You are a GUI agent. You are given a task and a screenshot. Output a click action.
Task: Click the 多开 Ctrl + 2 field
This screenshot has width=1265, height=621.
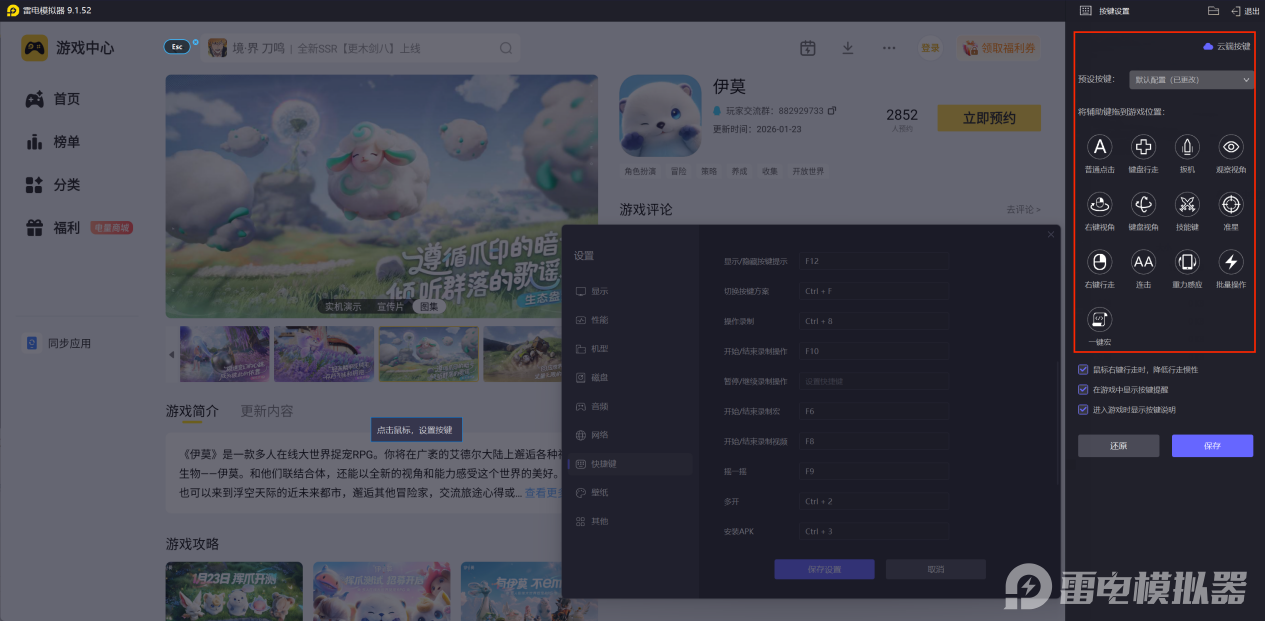[x=873, y=501]
